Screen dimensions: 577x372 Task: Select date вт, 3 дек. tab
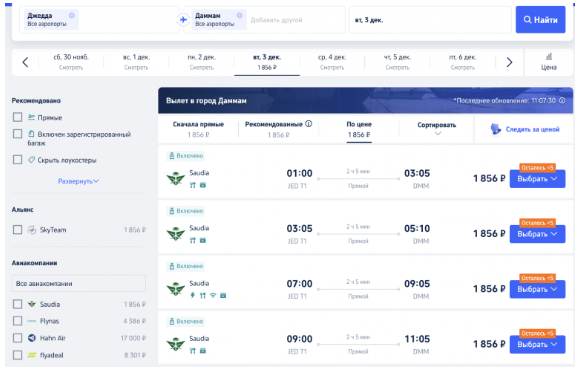[x=267, y=62]
